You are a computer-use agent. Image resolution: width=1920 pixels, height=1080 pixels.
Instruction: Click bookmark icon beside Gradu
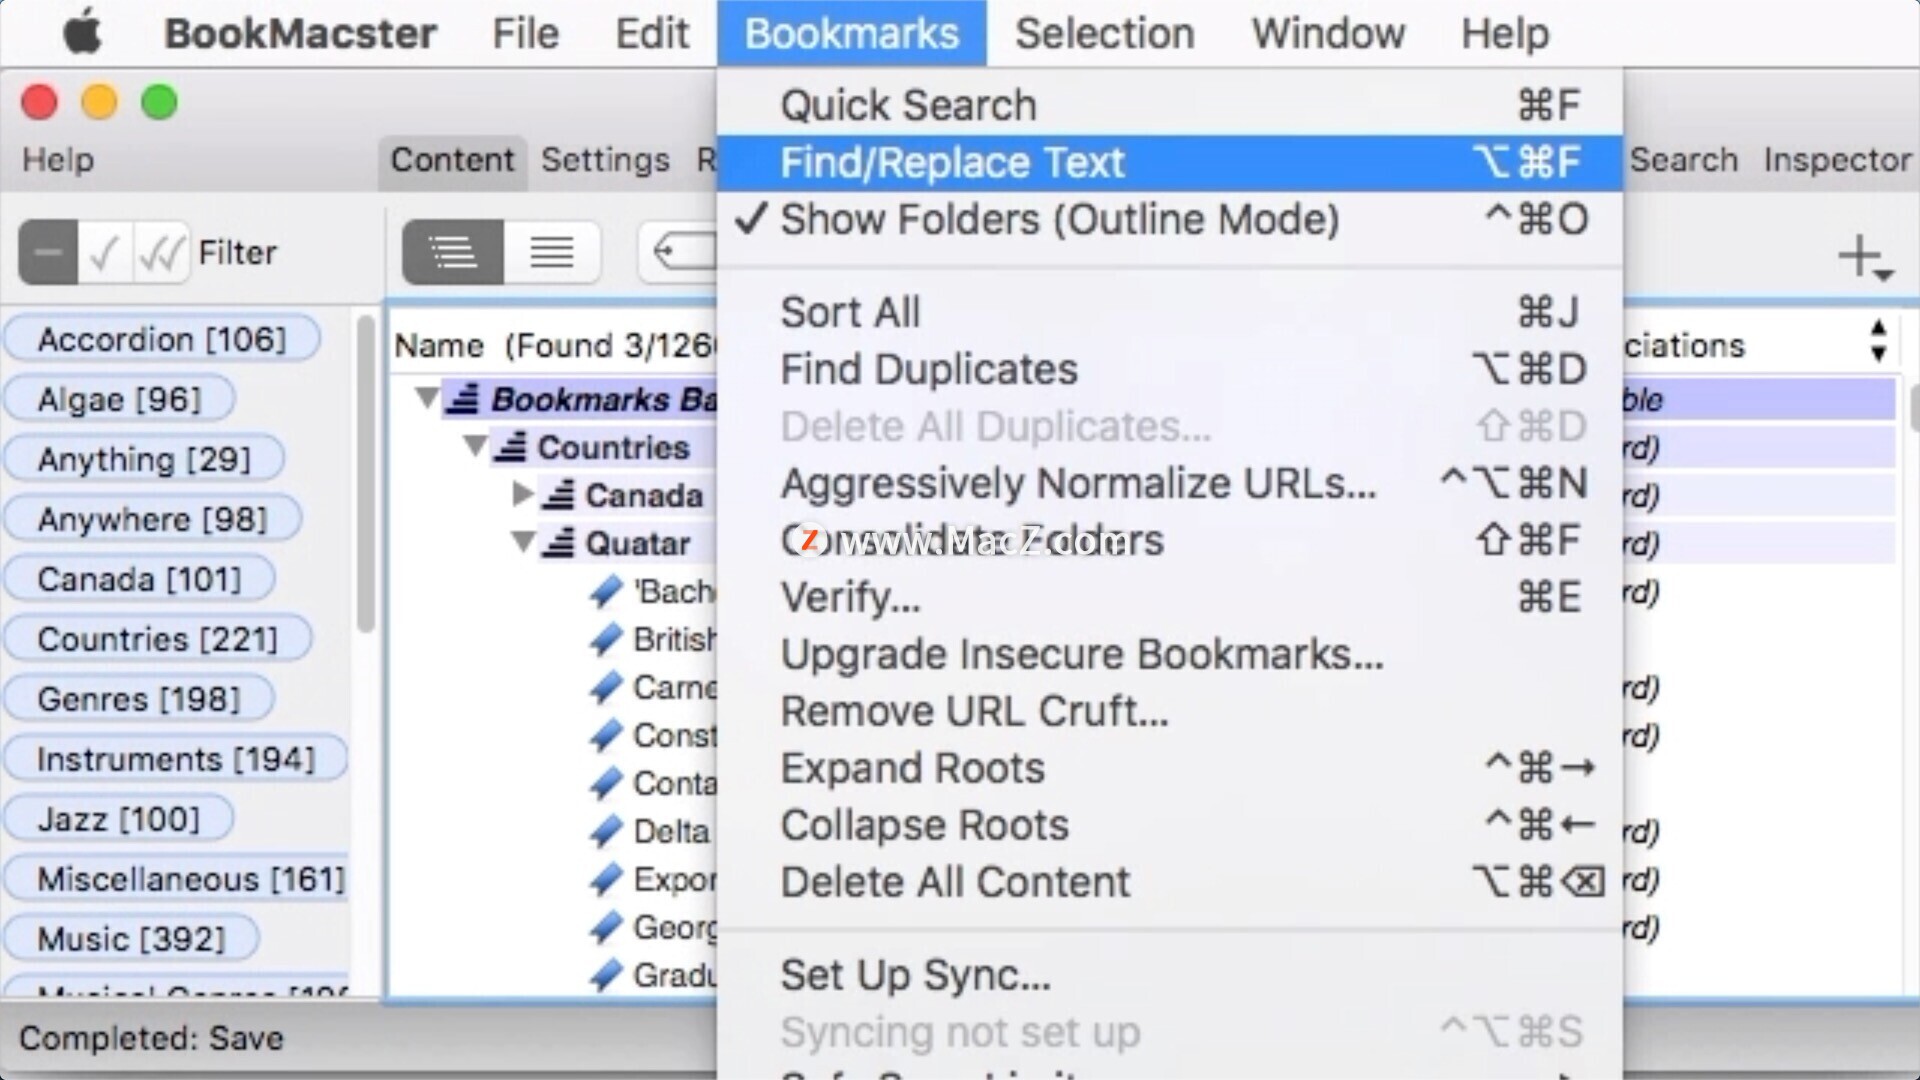point(606,975)
